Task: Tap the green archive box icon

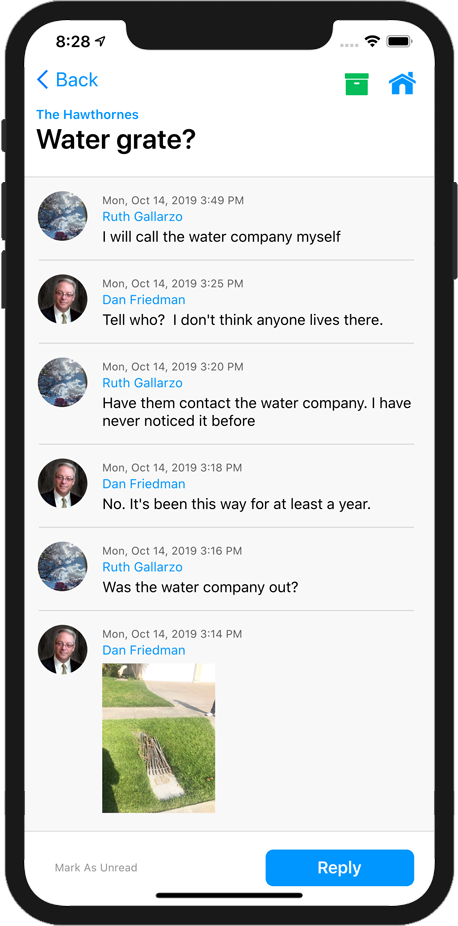Action: [356, 84]
